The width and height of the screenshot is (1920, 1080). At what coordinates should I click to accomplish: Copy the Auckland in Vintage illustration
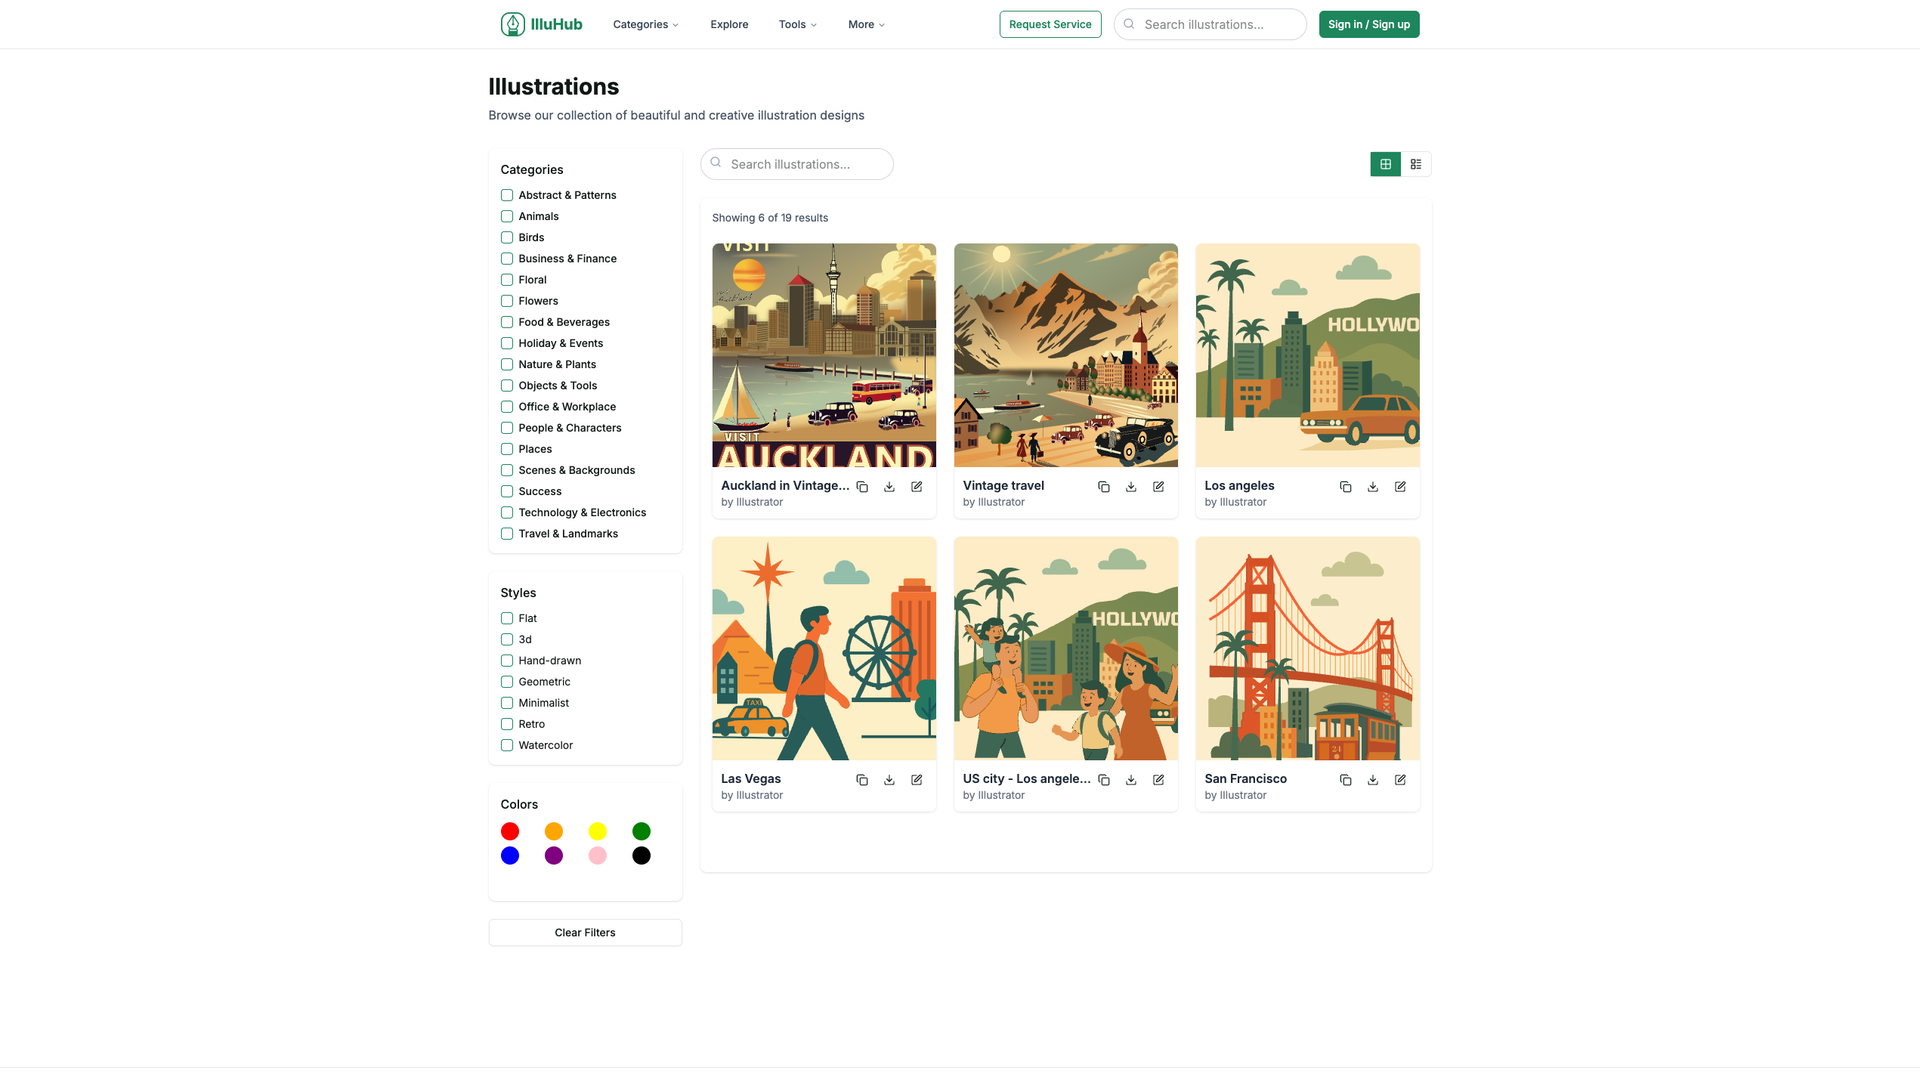pyautogui.click(x=862, y=486)
